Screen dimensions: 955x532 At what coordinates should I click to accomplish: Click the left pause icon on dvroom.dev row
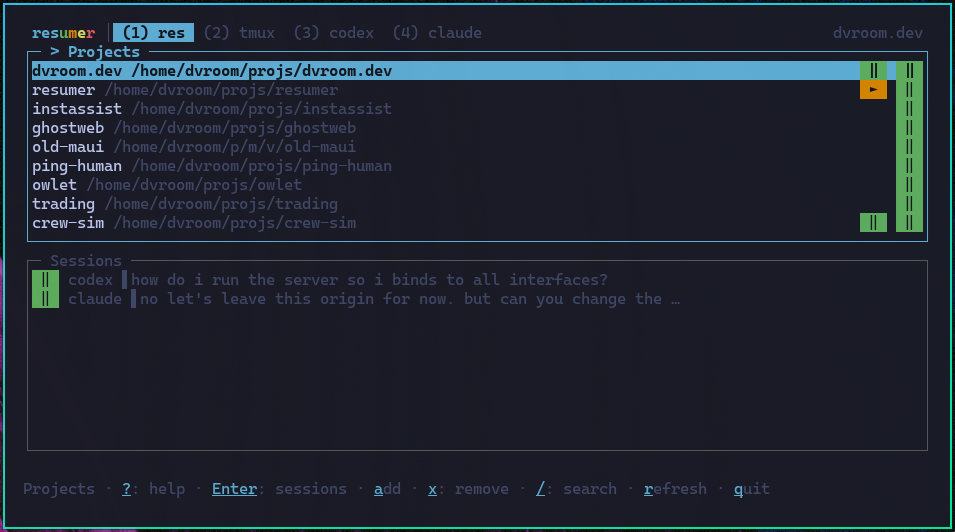point(873,71)
